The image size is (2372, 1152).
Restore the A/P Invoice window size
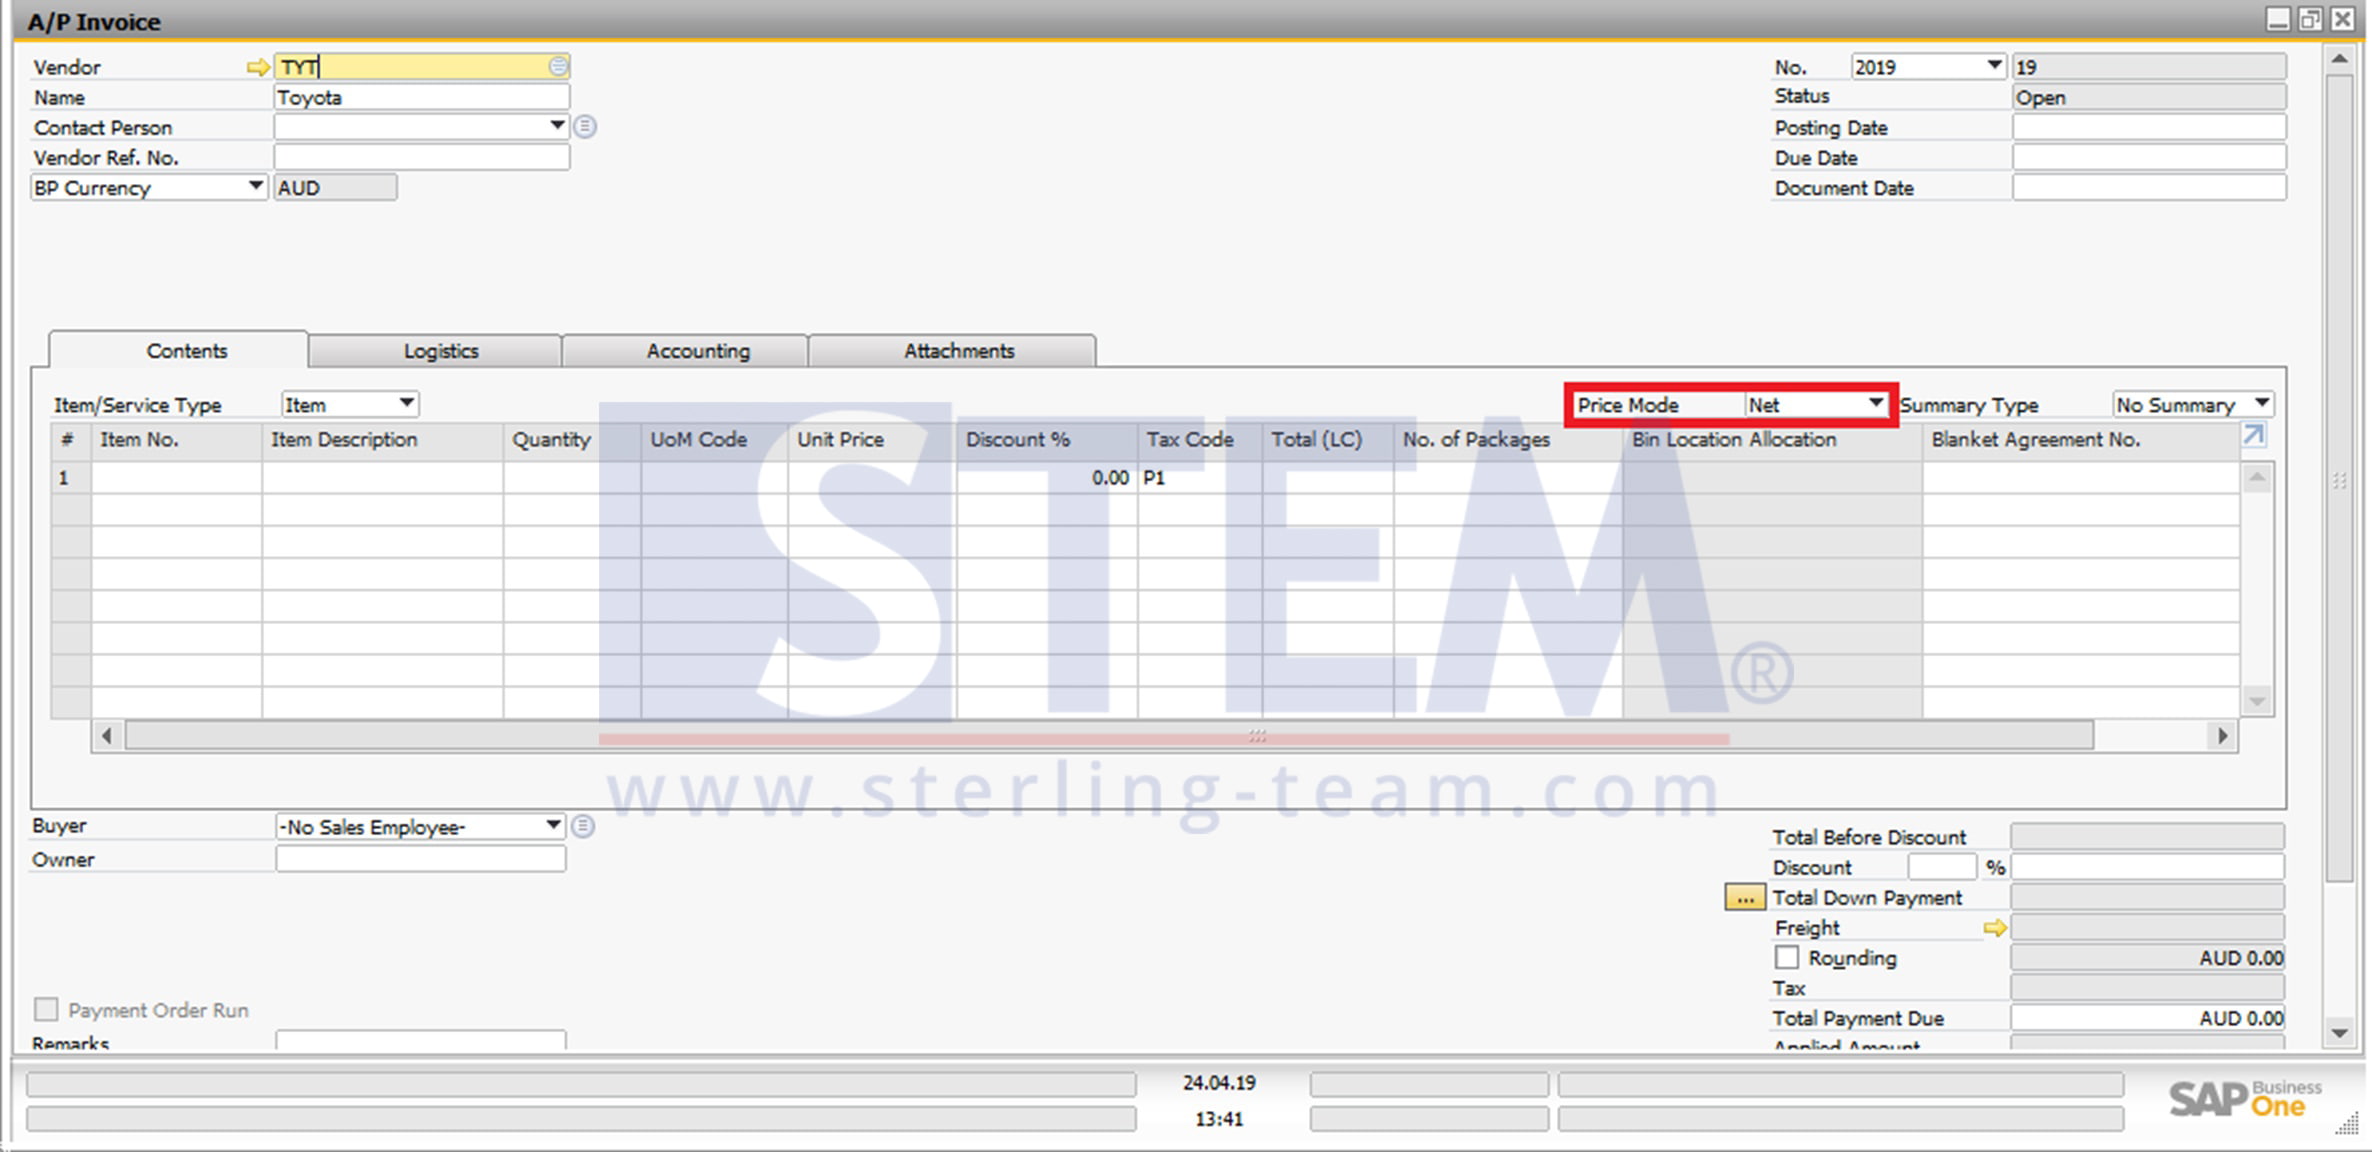click(2310, 19)
